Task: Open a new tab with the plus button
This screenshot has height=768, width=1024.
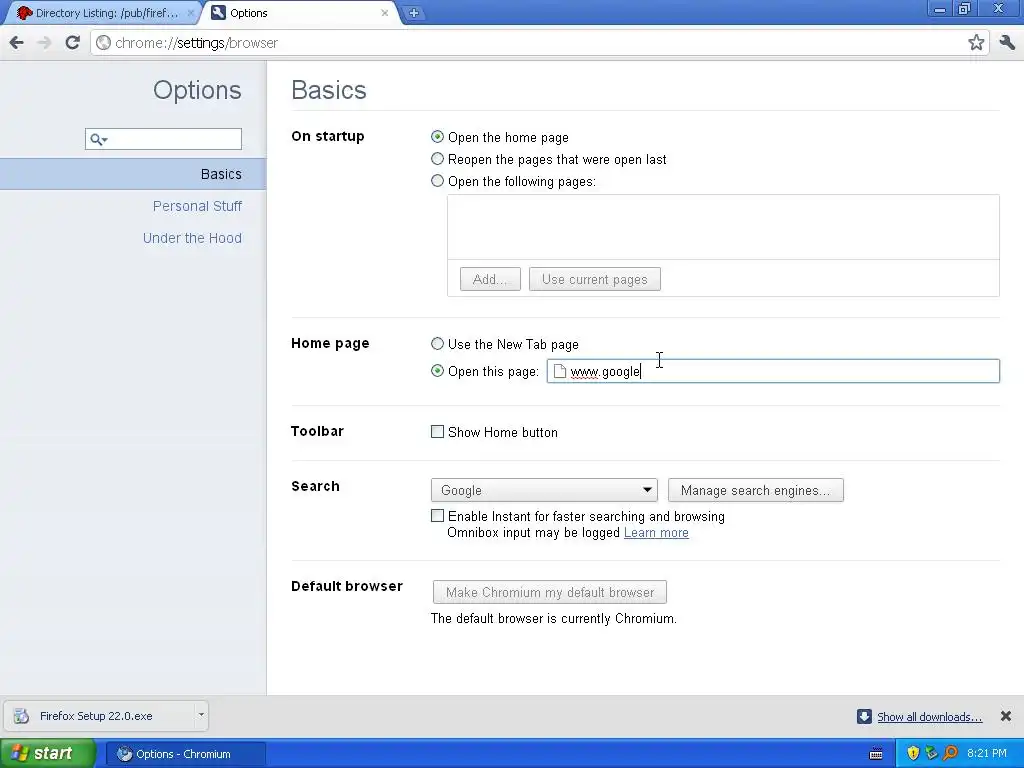Action: (x=413, y=13)
